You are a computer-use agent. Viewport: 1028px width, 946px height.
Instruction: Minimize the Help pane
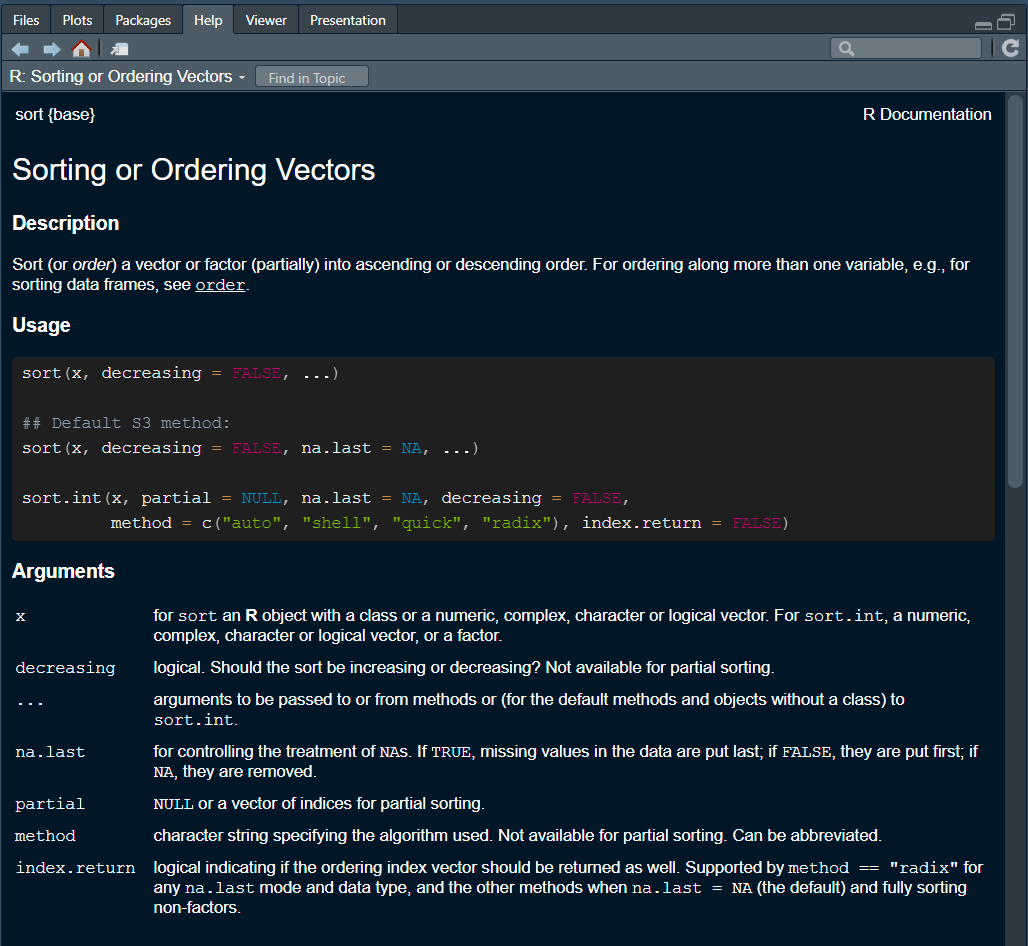984,24
